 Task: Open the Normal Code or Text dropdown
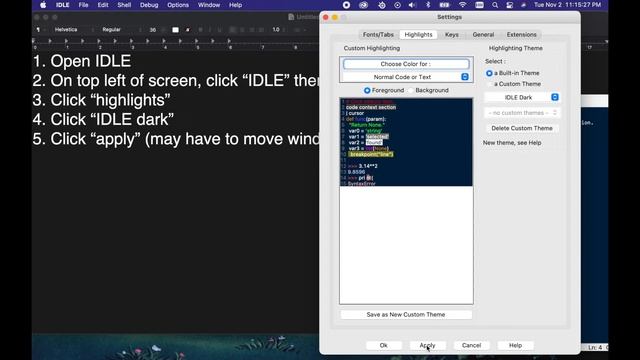pos(406,77)
